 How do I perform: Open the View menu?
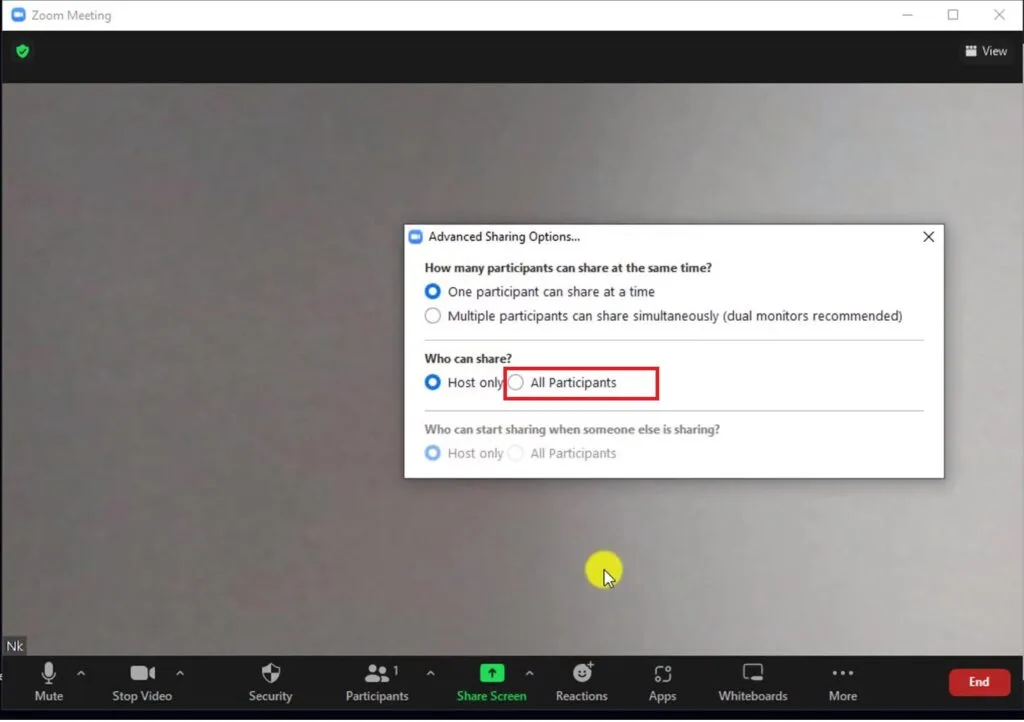point(986,50)
